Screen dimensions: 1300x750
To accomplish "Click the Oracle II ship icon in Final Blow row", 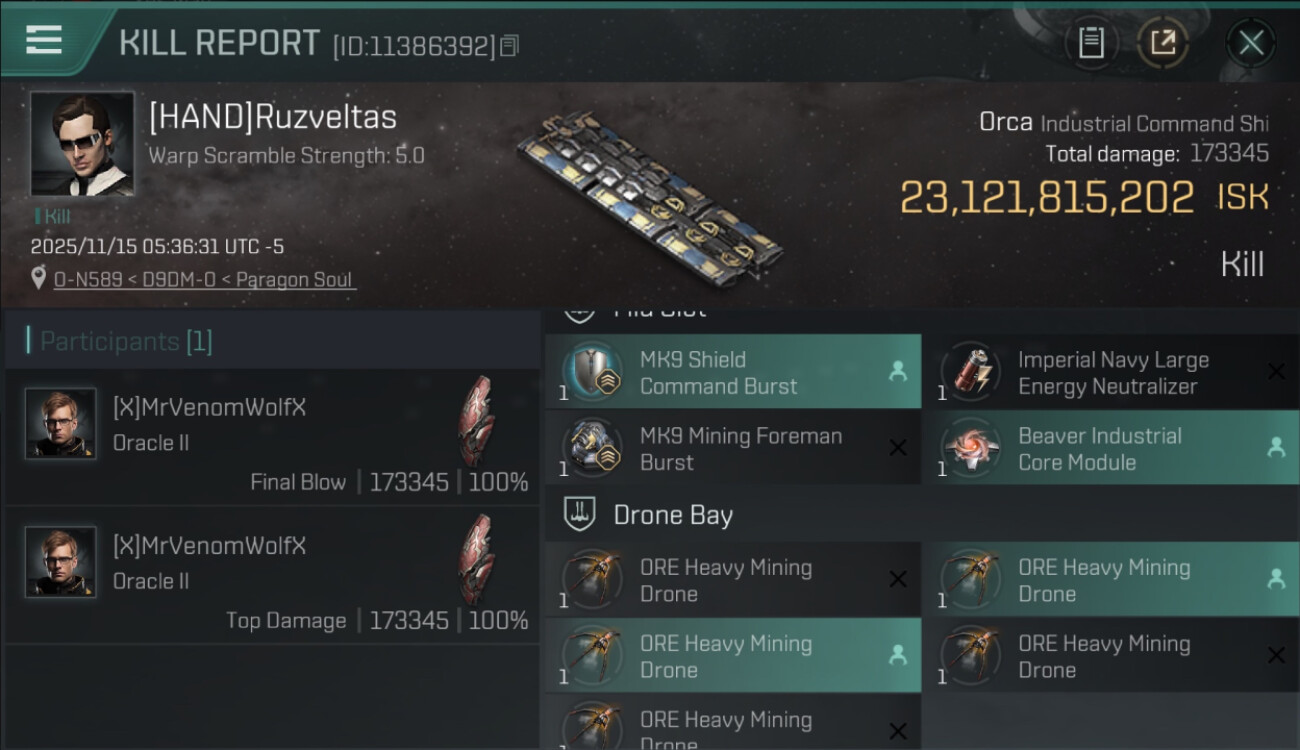I will coord(477,420).
